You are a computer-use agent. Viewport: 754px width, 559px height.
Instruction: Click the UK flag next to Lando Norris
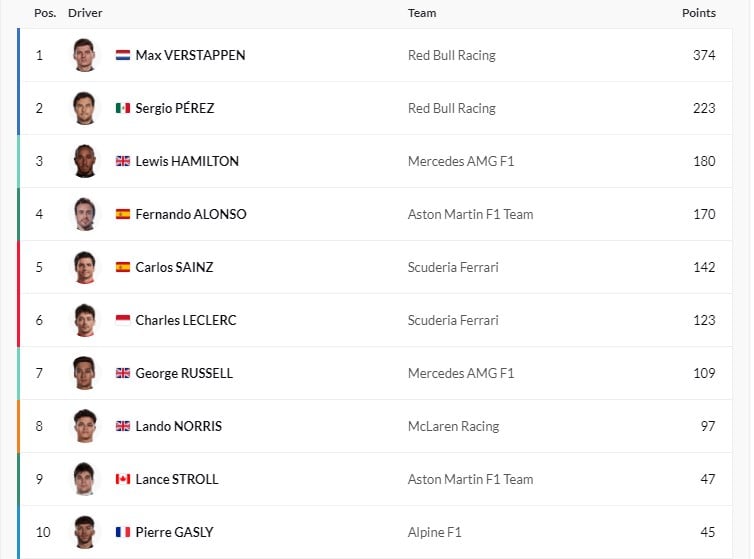point(123,426)
